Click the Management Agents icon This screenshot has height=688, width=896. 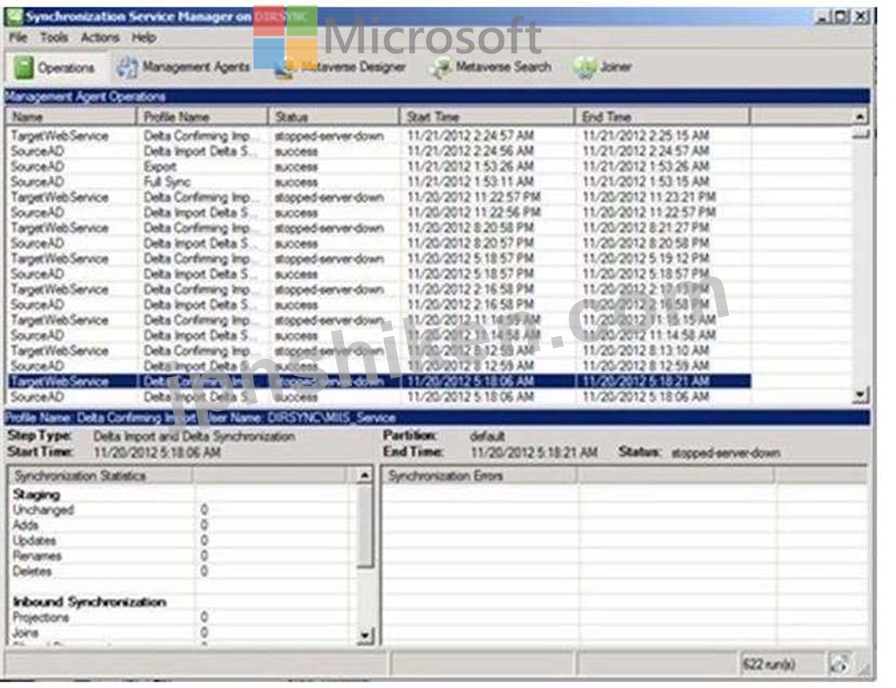126,67
